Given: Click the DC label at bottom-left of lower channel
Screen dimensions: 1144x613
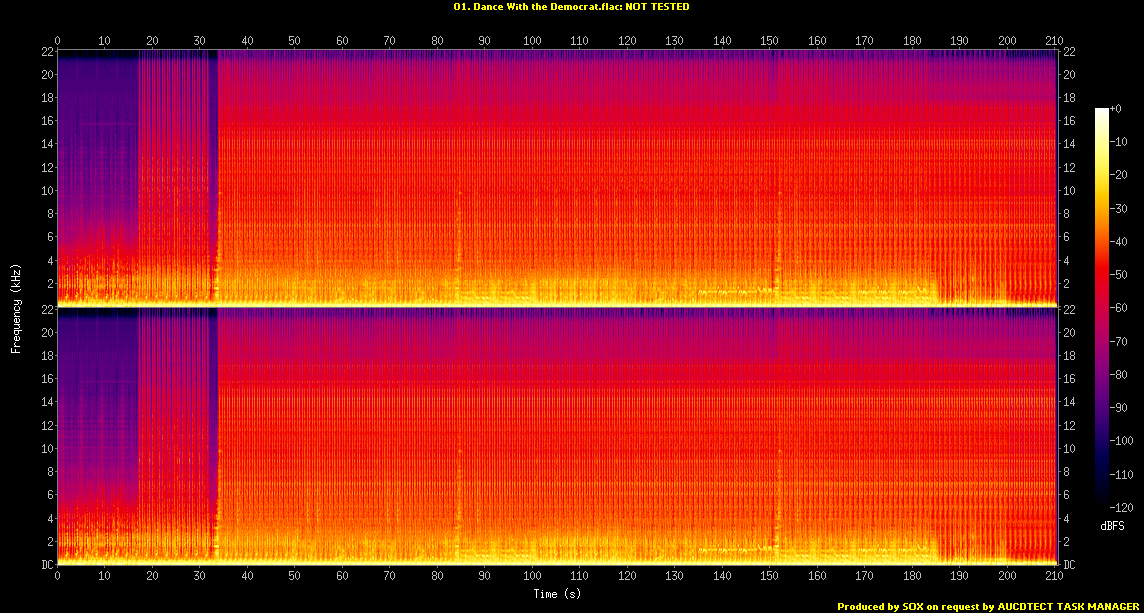Looking at the screenshot, I should 44,565.
